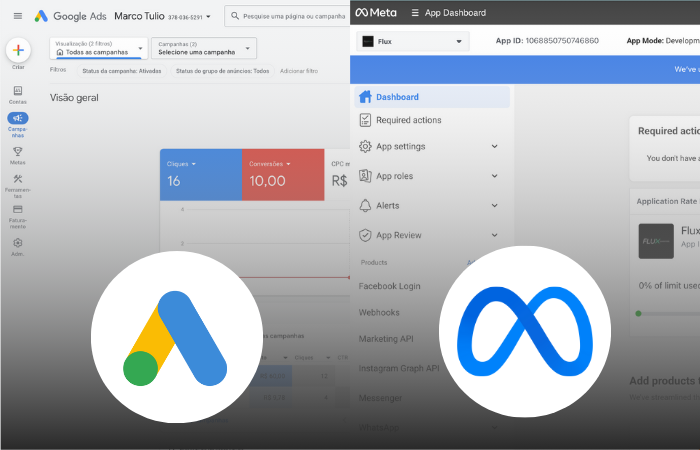
Task: Click the App Review shield icon
Action: click(365, 235)
